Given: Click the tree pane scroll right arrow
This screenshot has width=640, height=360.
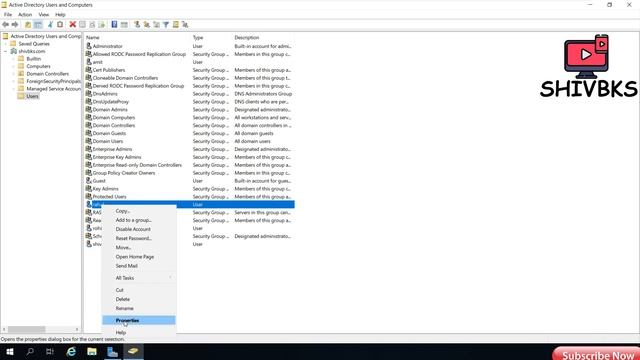Looking at the screenshot, I should pyautogui.click(x=77, y=329).
